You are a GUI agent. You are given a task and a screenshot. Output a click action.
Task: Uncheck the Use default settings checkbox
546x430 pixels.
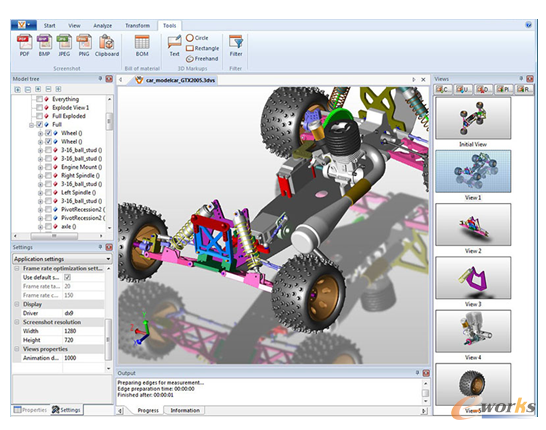pyautogui.click(x=68, y=277)
